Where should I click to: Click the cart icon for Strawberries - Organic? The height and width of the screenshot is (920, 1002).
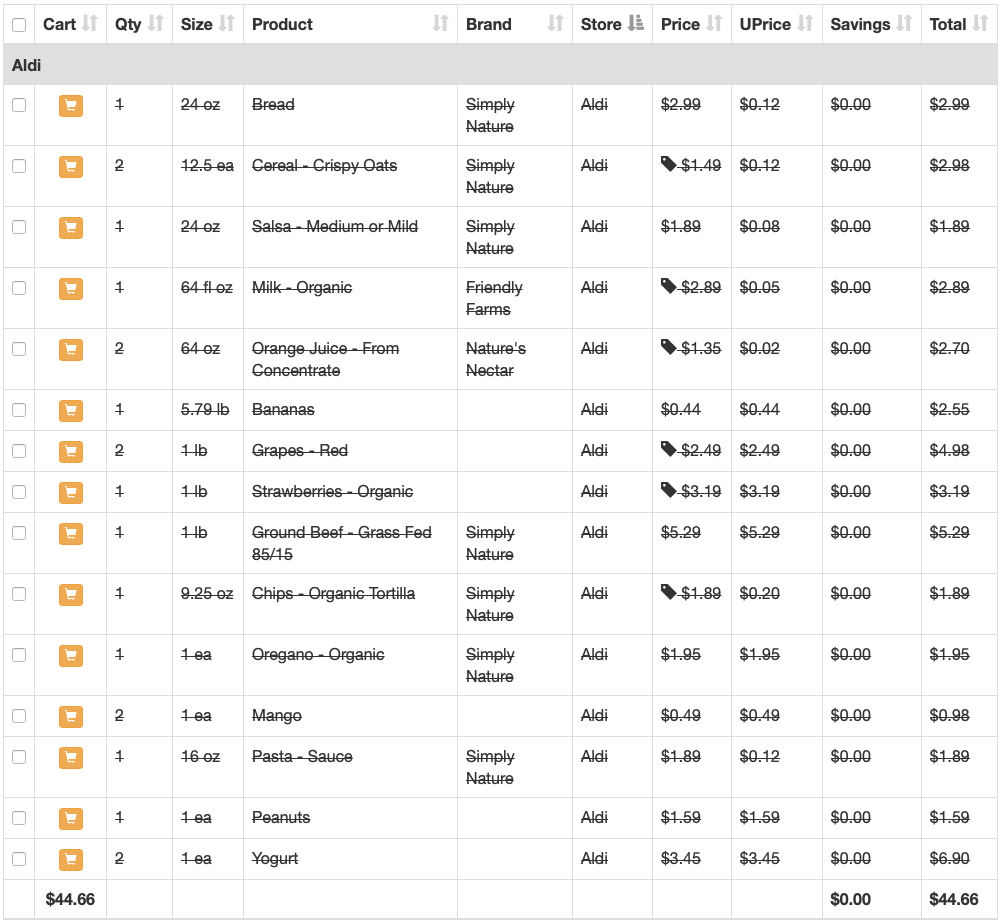pyautogui.click(x=71, y=492)
